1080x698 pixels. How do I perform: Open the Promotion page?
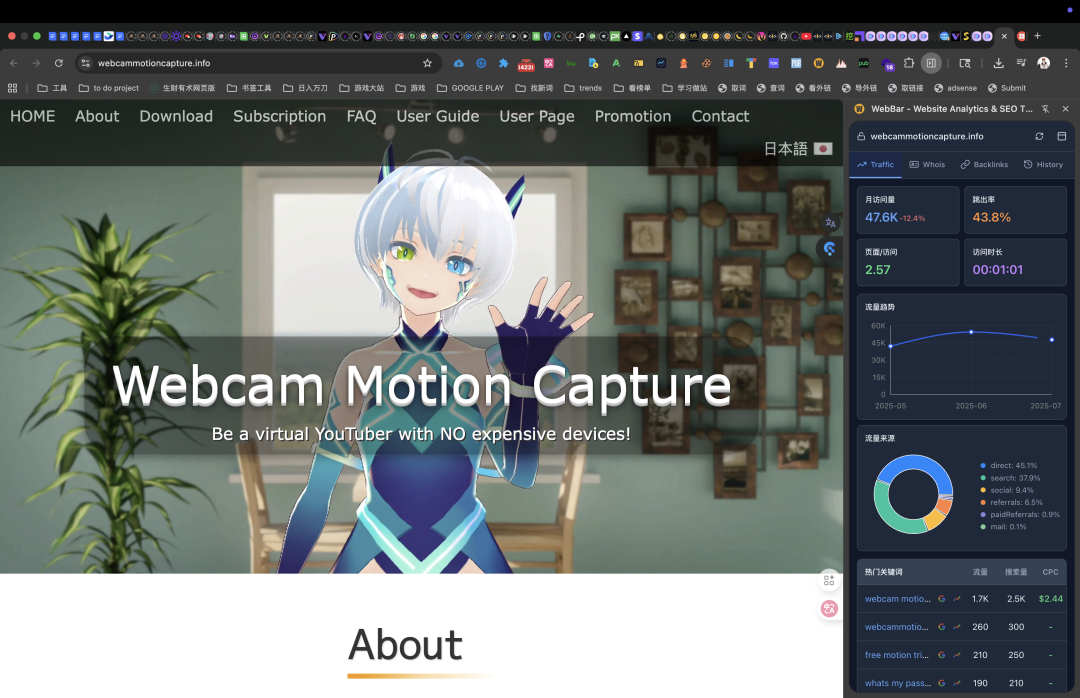click(x=633, y=116)
